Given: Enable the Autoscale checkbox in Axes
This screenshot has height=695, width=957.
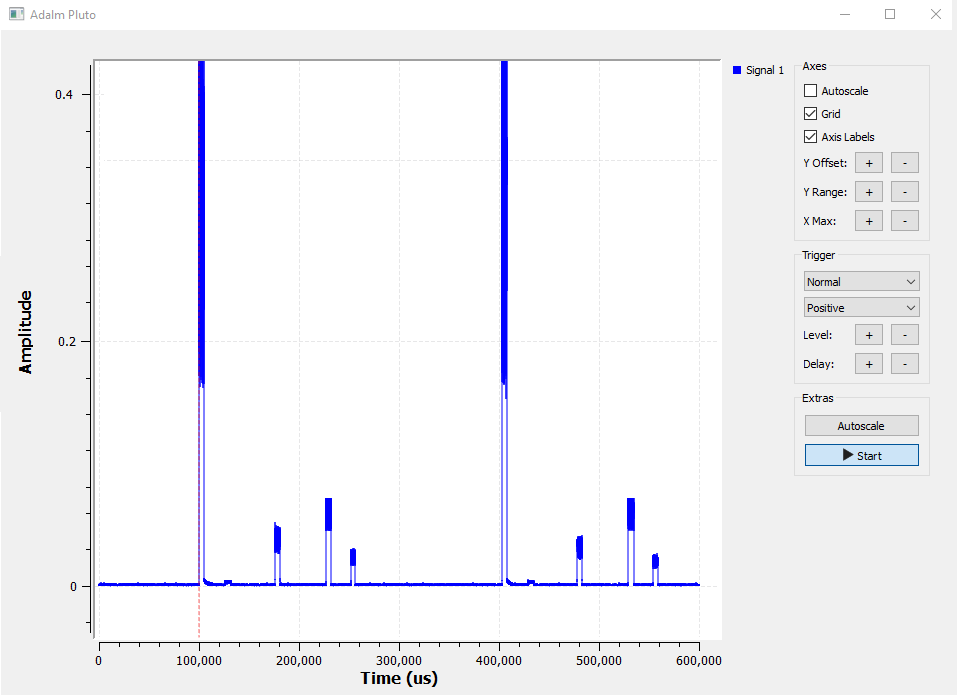Looking at the screenshot, I should [x=811, y=91].
